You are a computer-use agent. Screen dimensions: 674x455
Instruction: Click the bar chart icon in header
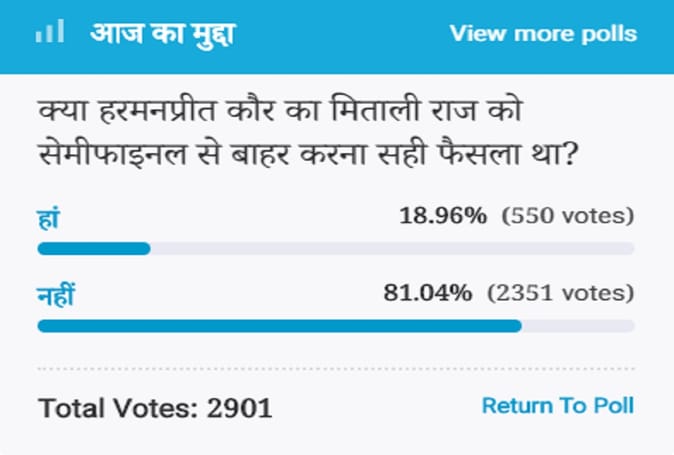coord(50,32)
